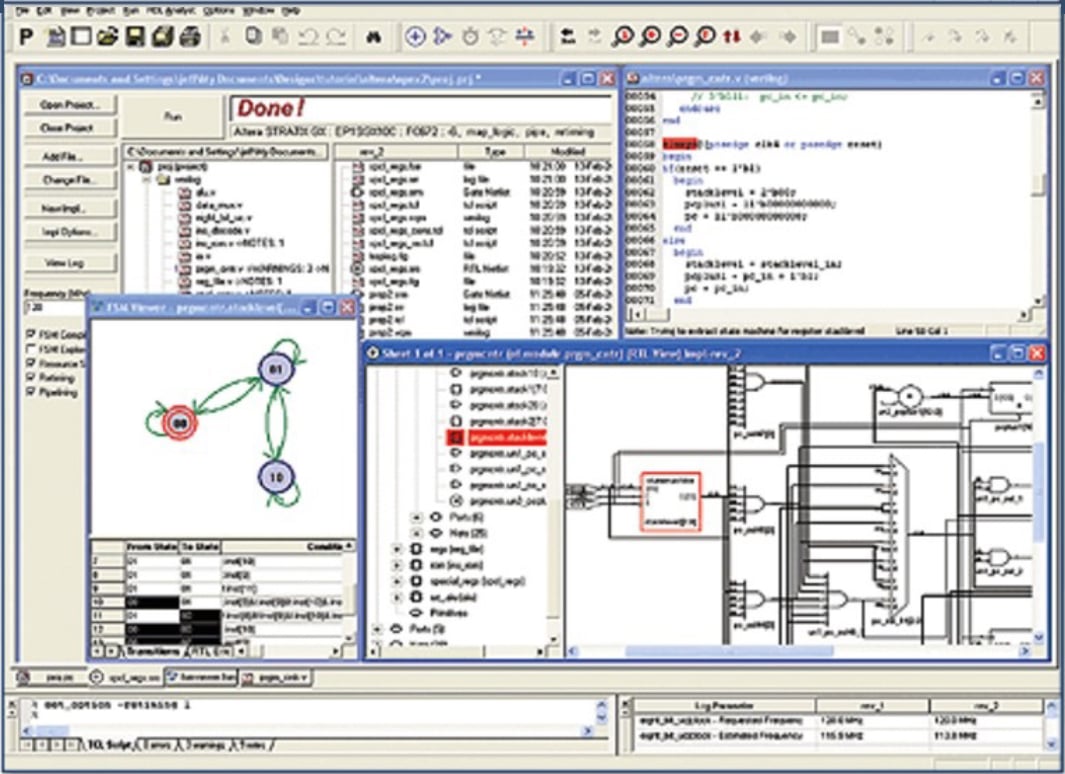Click the Open Project button

point(70,105)
